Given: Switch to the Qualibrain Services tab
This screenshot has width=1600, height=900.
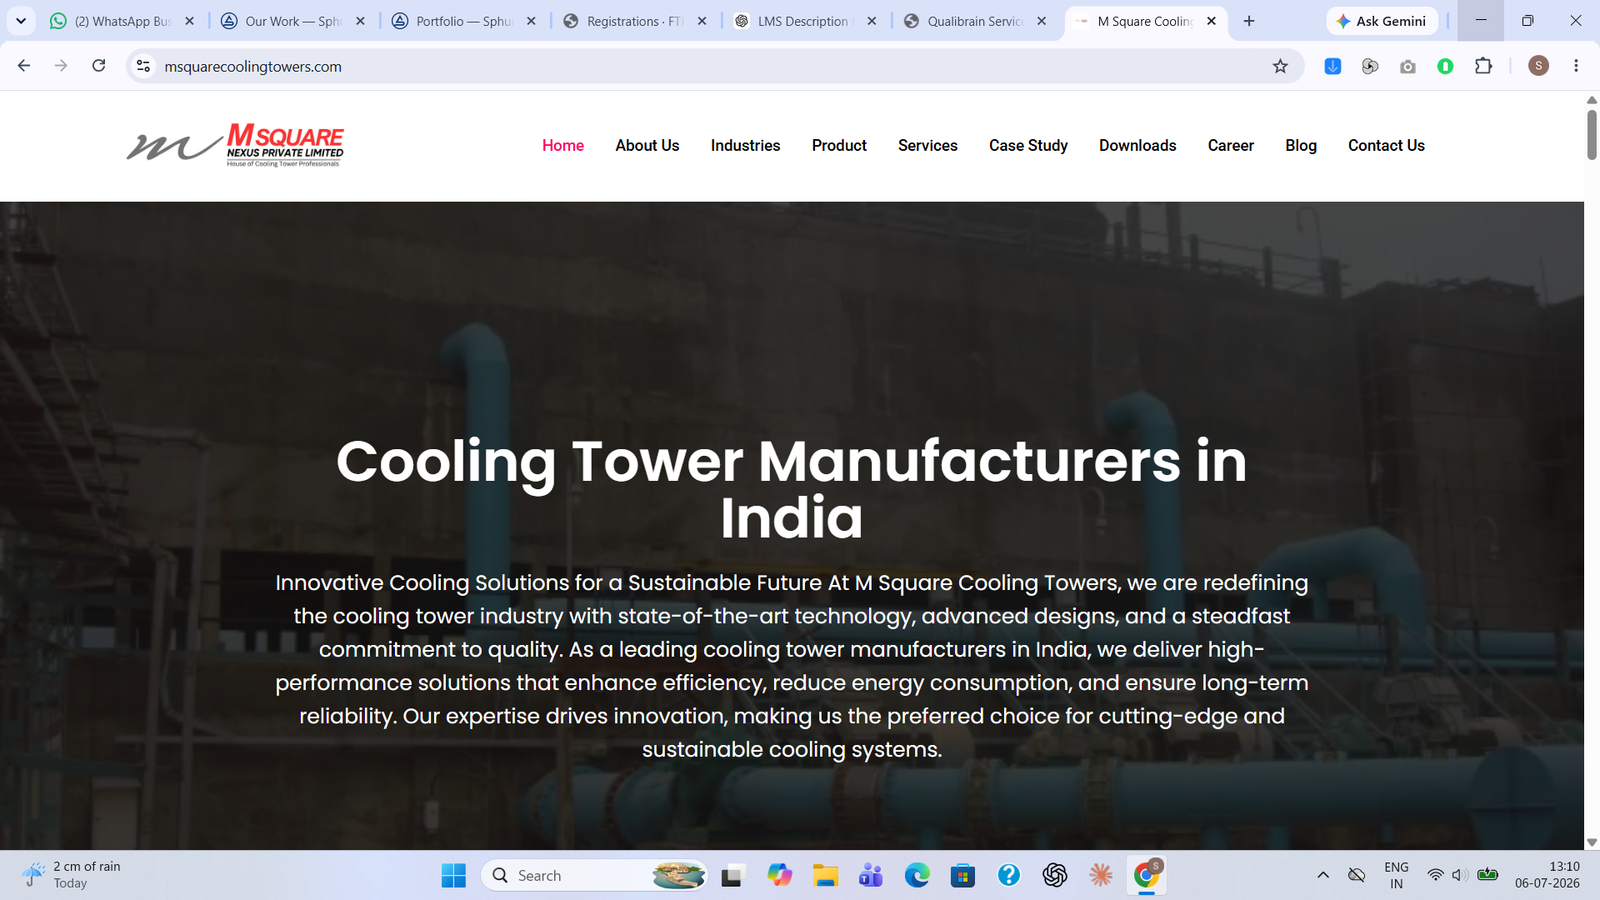Looking at the screenshot, I should [x=975, y=21].
